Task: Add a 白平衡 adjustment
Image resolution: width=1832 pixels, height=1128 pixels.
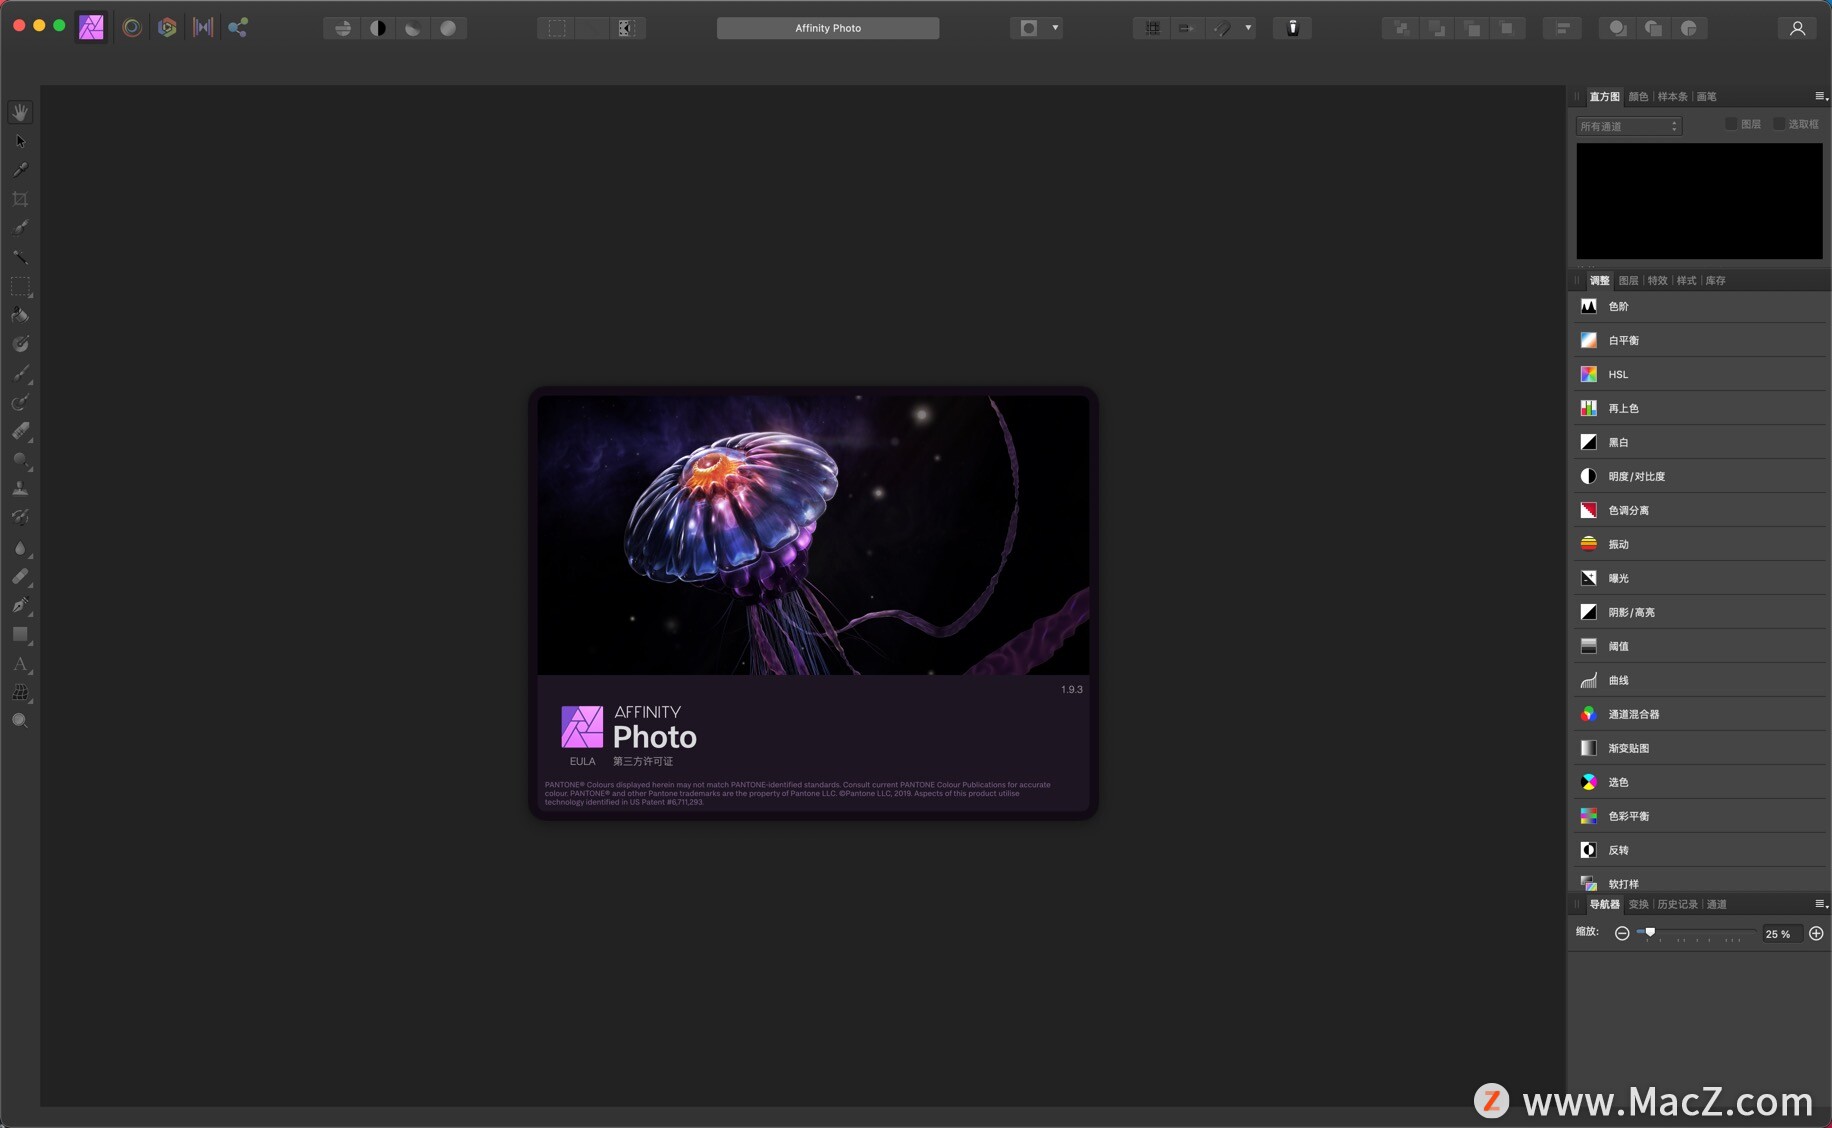Action: pyautogui.click(x=1699, y=341)
